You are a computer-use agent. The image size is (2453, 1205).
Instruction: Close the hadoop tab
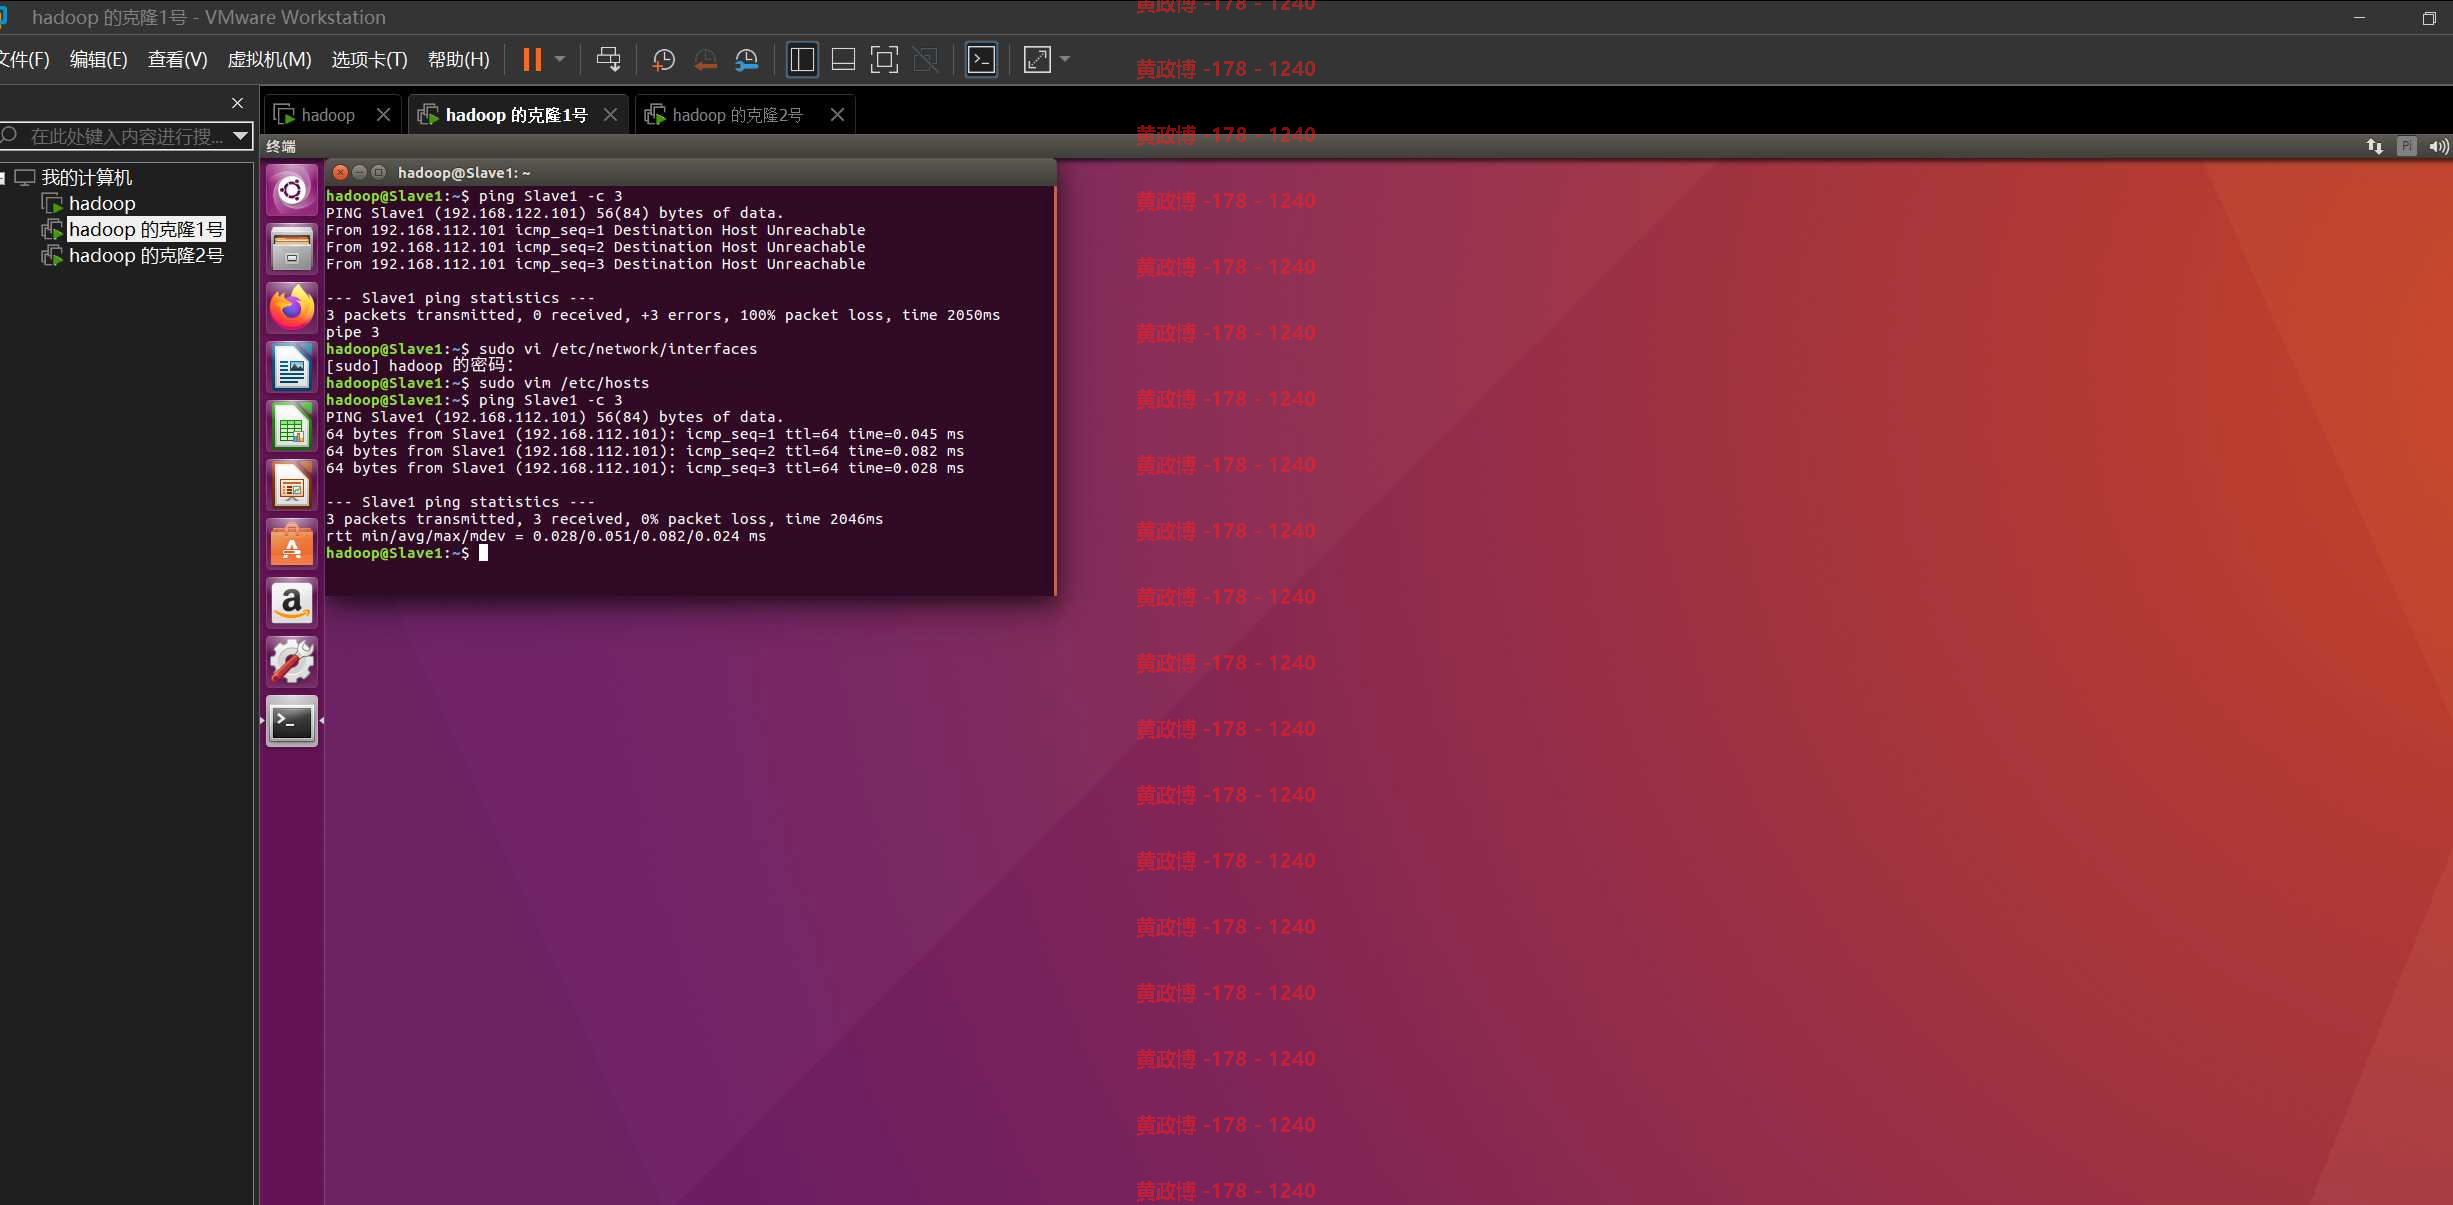[383, 115]
